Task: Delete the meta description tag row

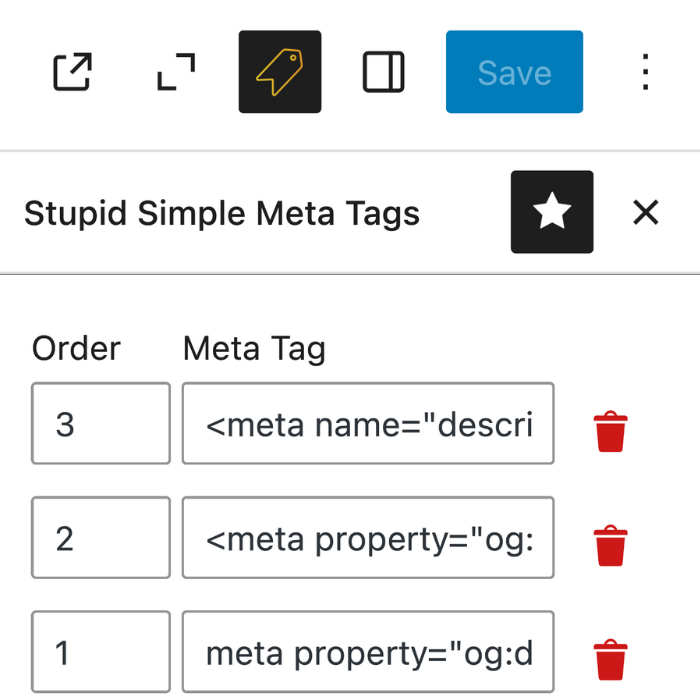Action: coord(610,432)
